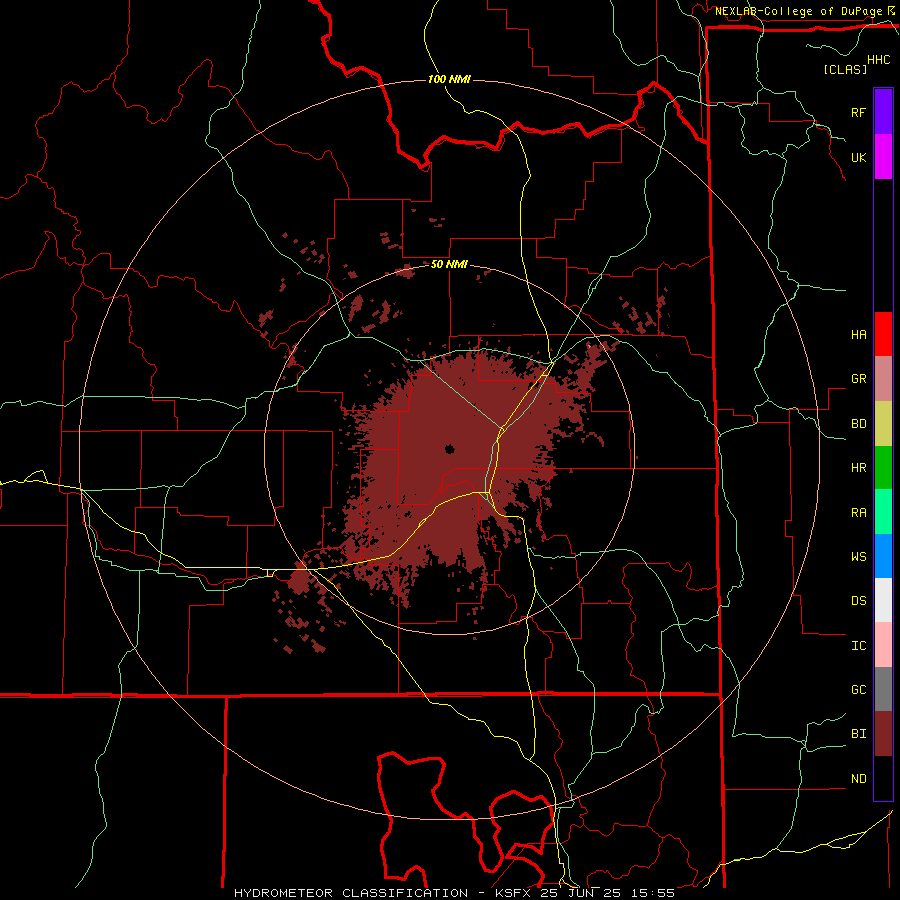
Task: Click the UK legend label
Action: coord(859,157)
